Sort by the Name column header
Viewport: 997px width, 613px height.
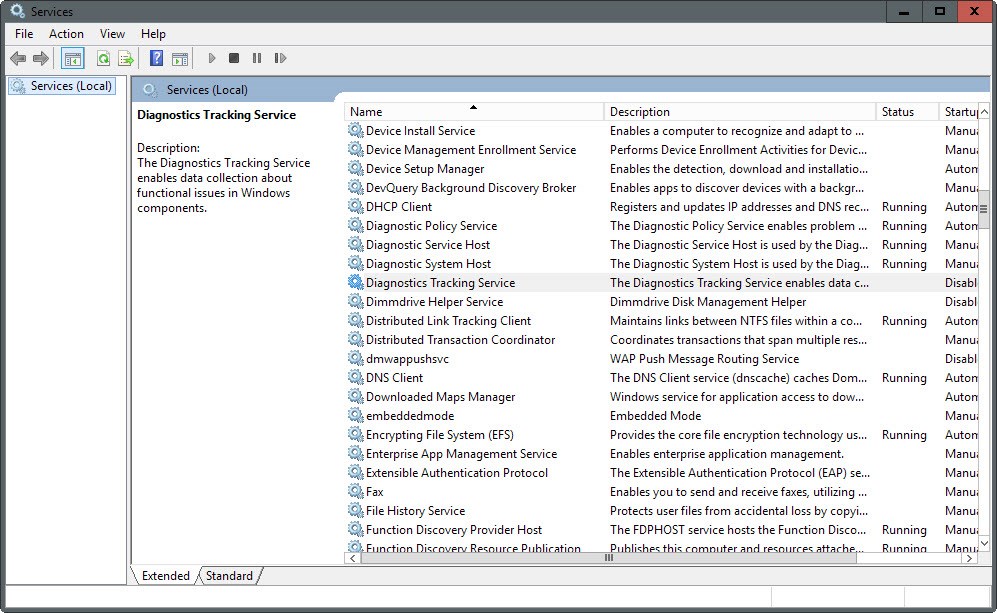474,112
